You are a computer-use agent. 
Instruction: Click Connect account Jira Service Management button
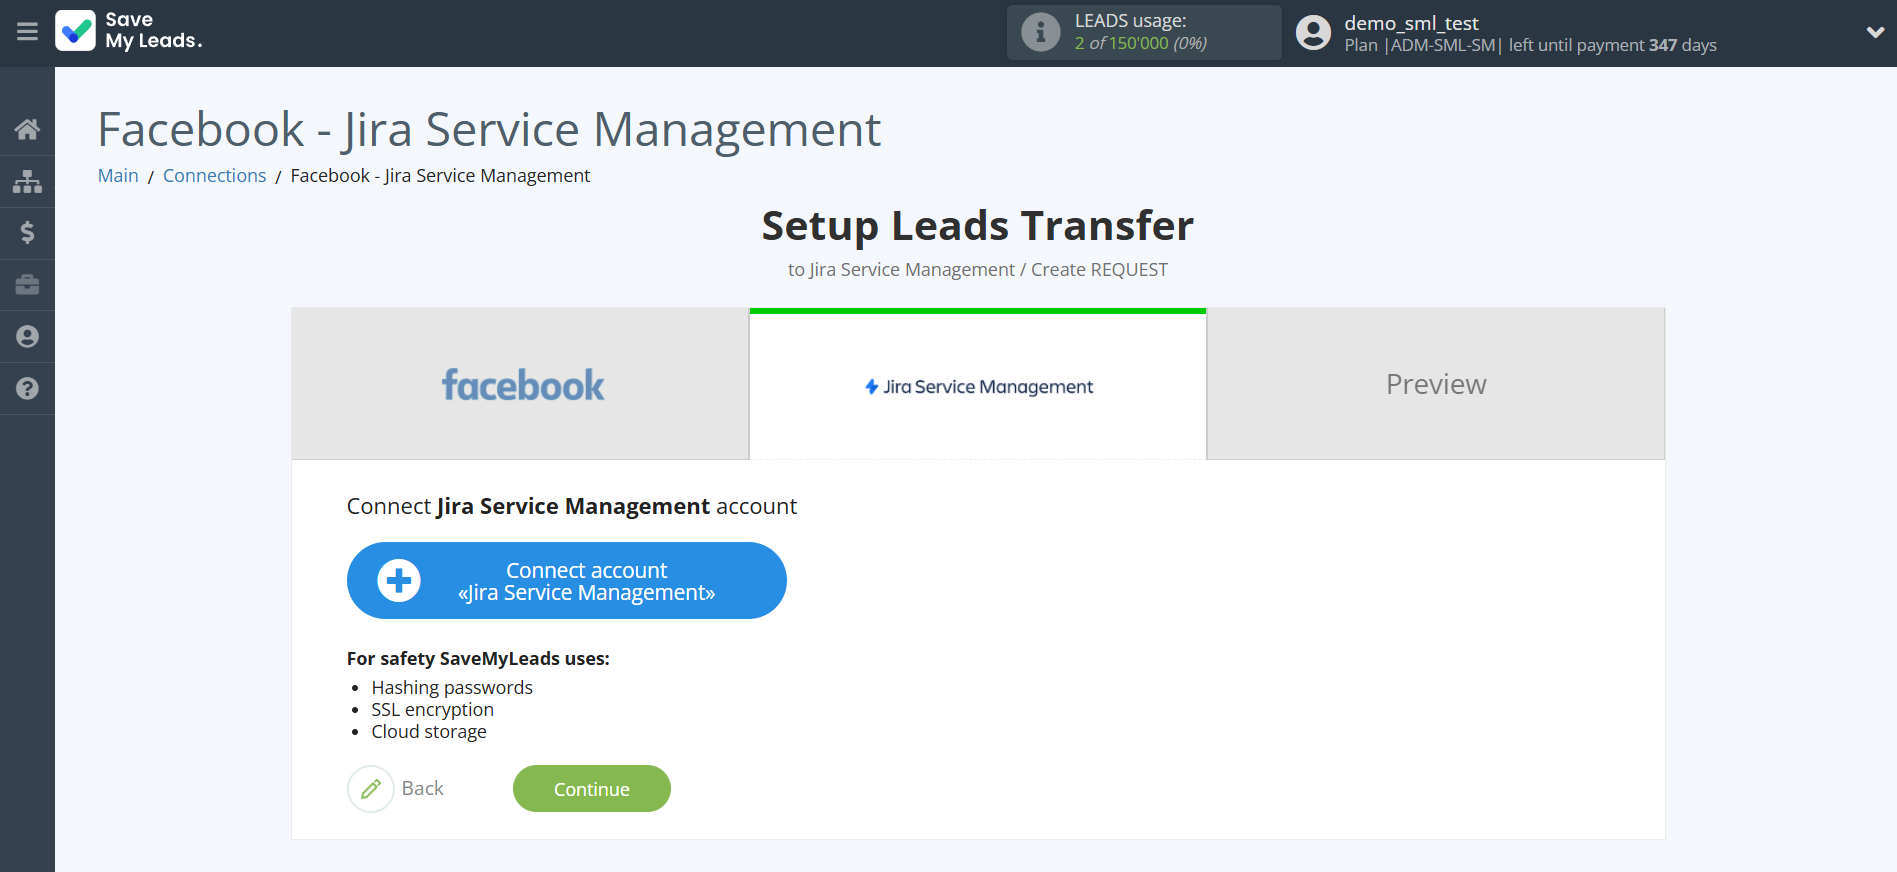566,581
